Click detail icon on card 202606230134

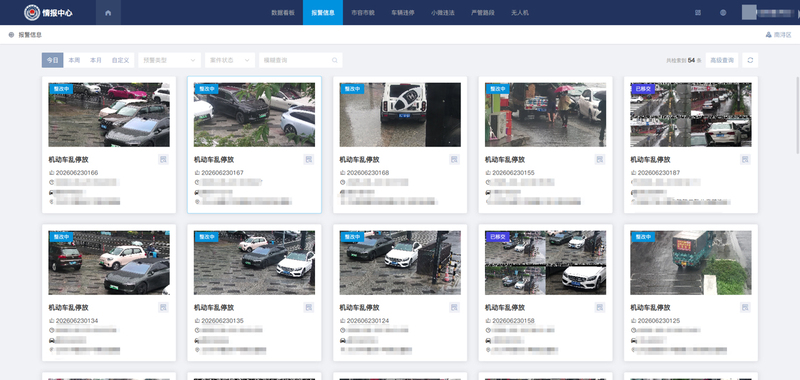(x=163, y=308)
